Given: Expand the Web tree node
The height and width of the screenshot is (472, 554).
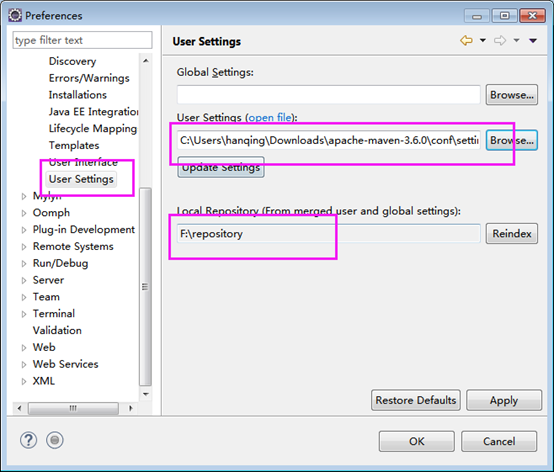Looking at the screenshot, I should click(x=24, y=348).
